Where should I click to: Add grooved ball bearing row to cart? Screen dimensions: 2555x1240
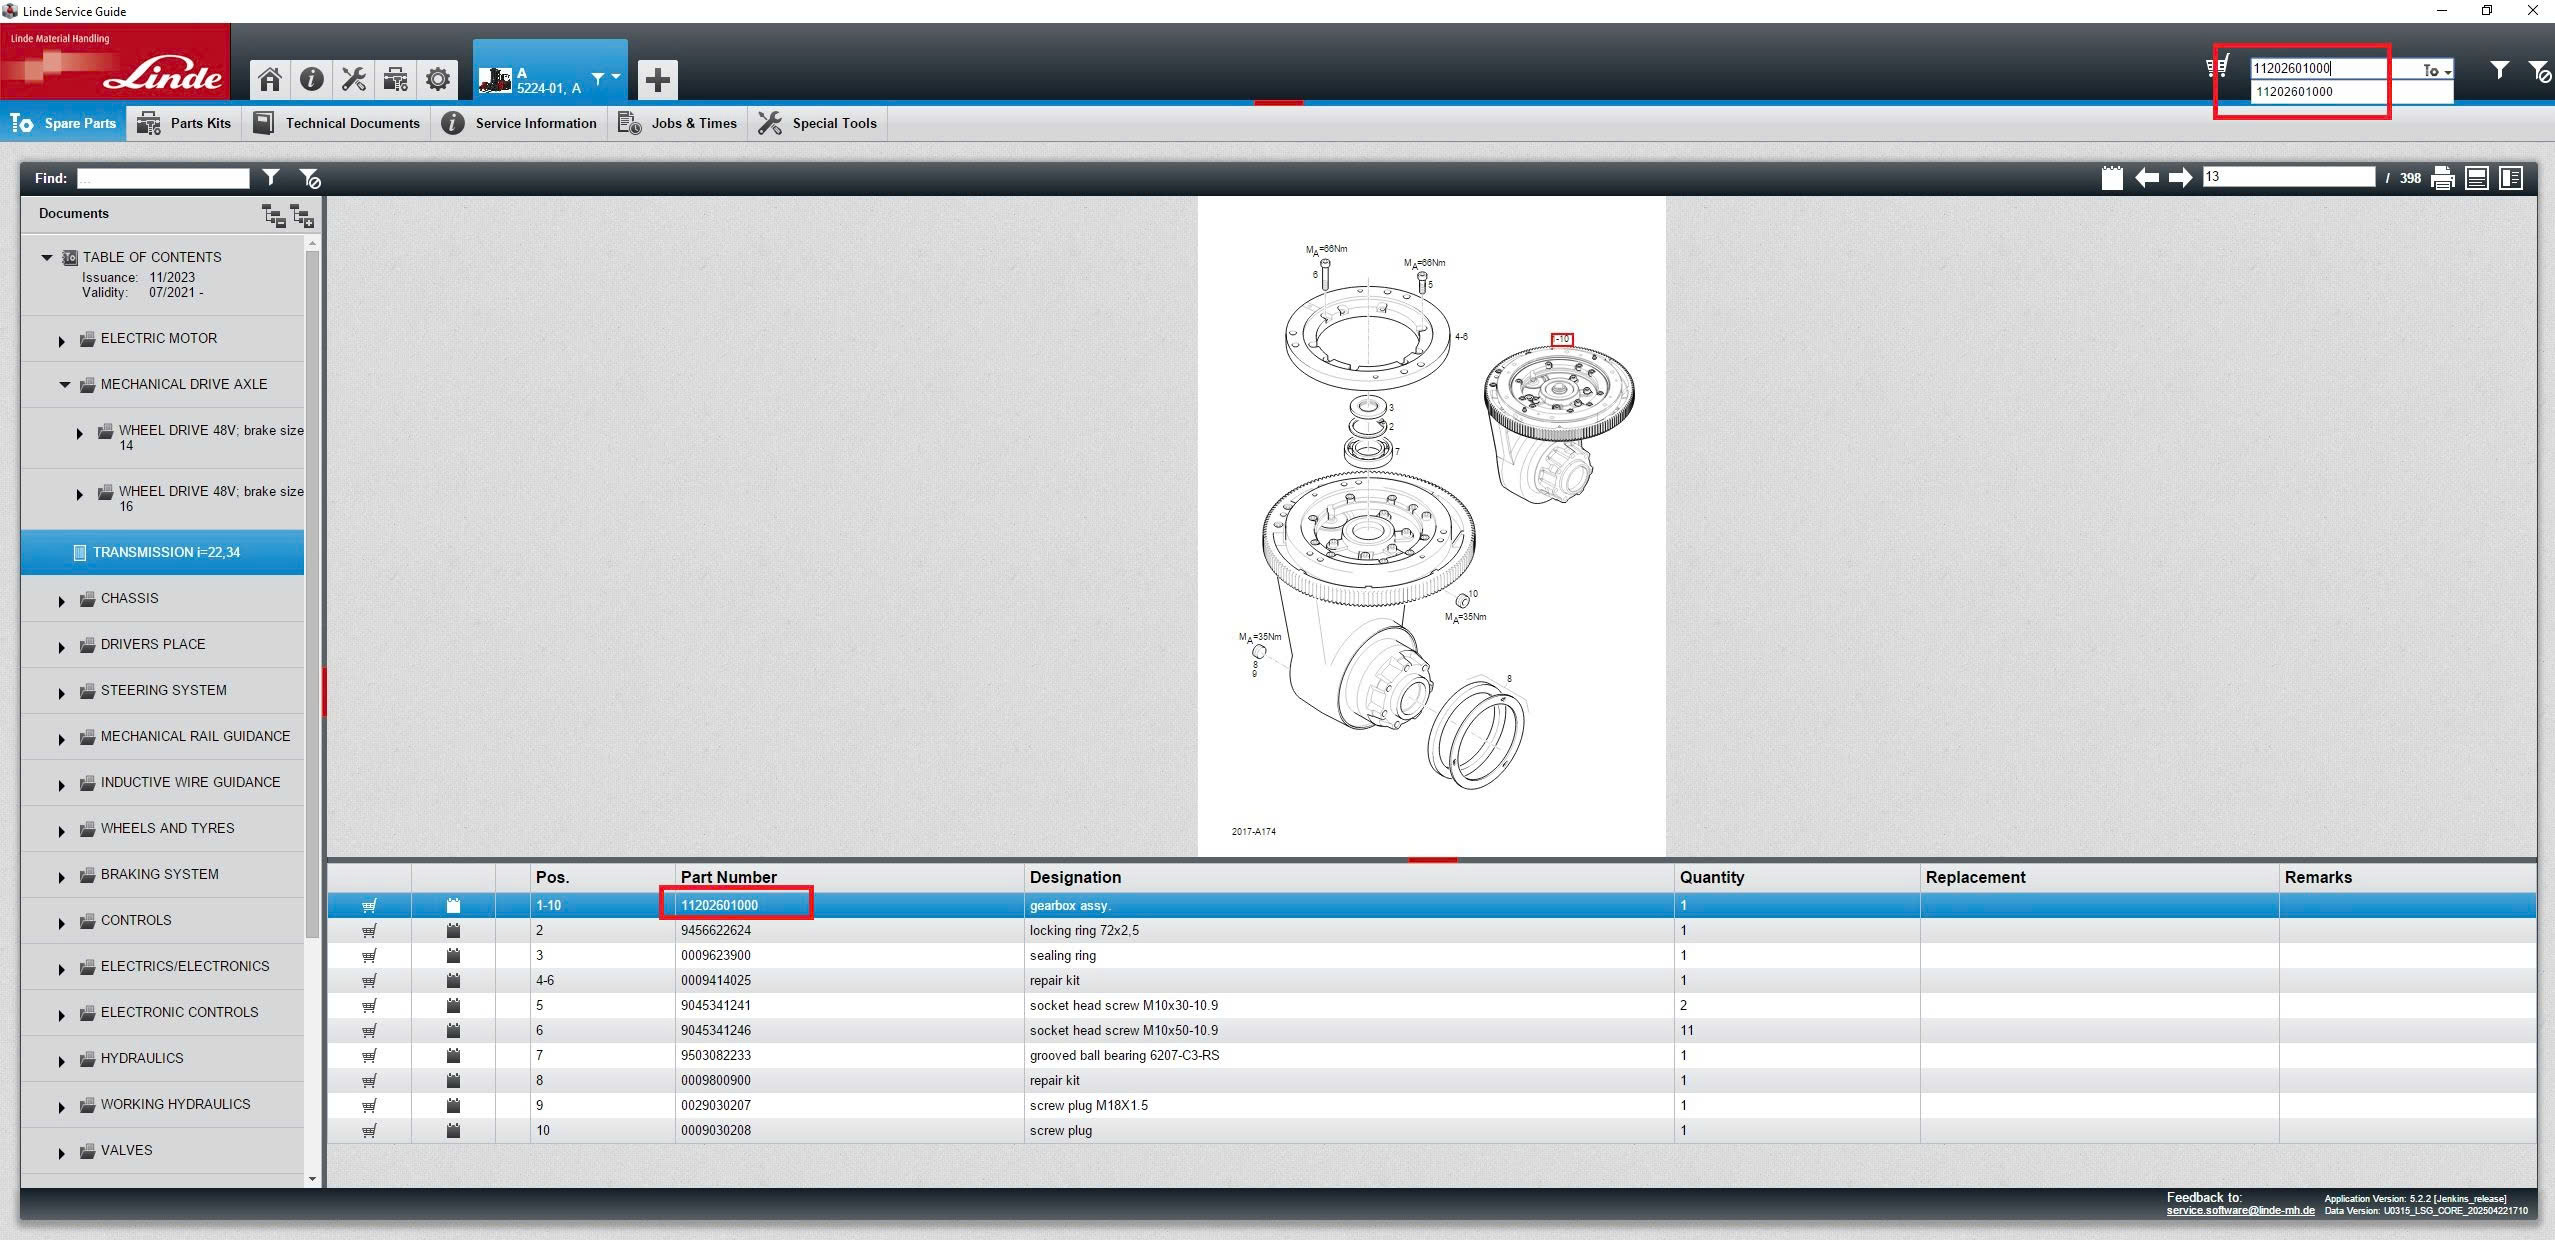[369, 1055]
